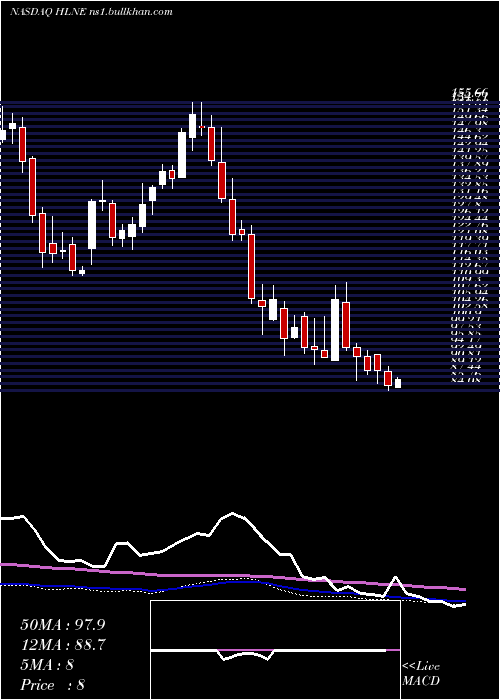Screen dimensions: 500x700
Task: Click the 5MA : 8 label
Action: tap(47, 665)
